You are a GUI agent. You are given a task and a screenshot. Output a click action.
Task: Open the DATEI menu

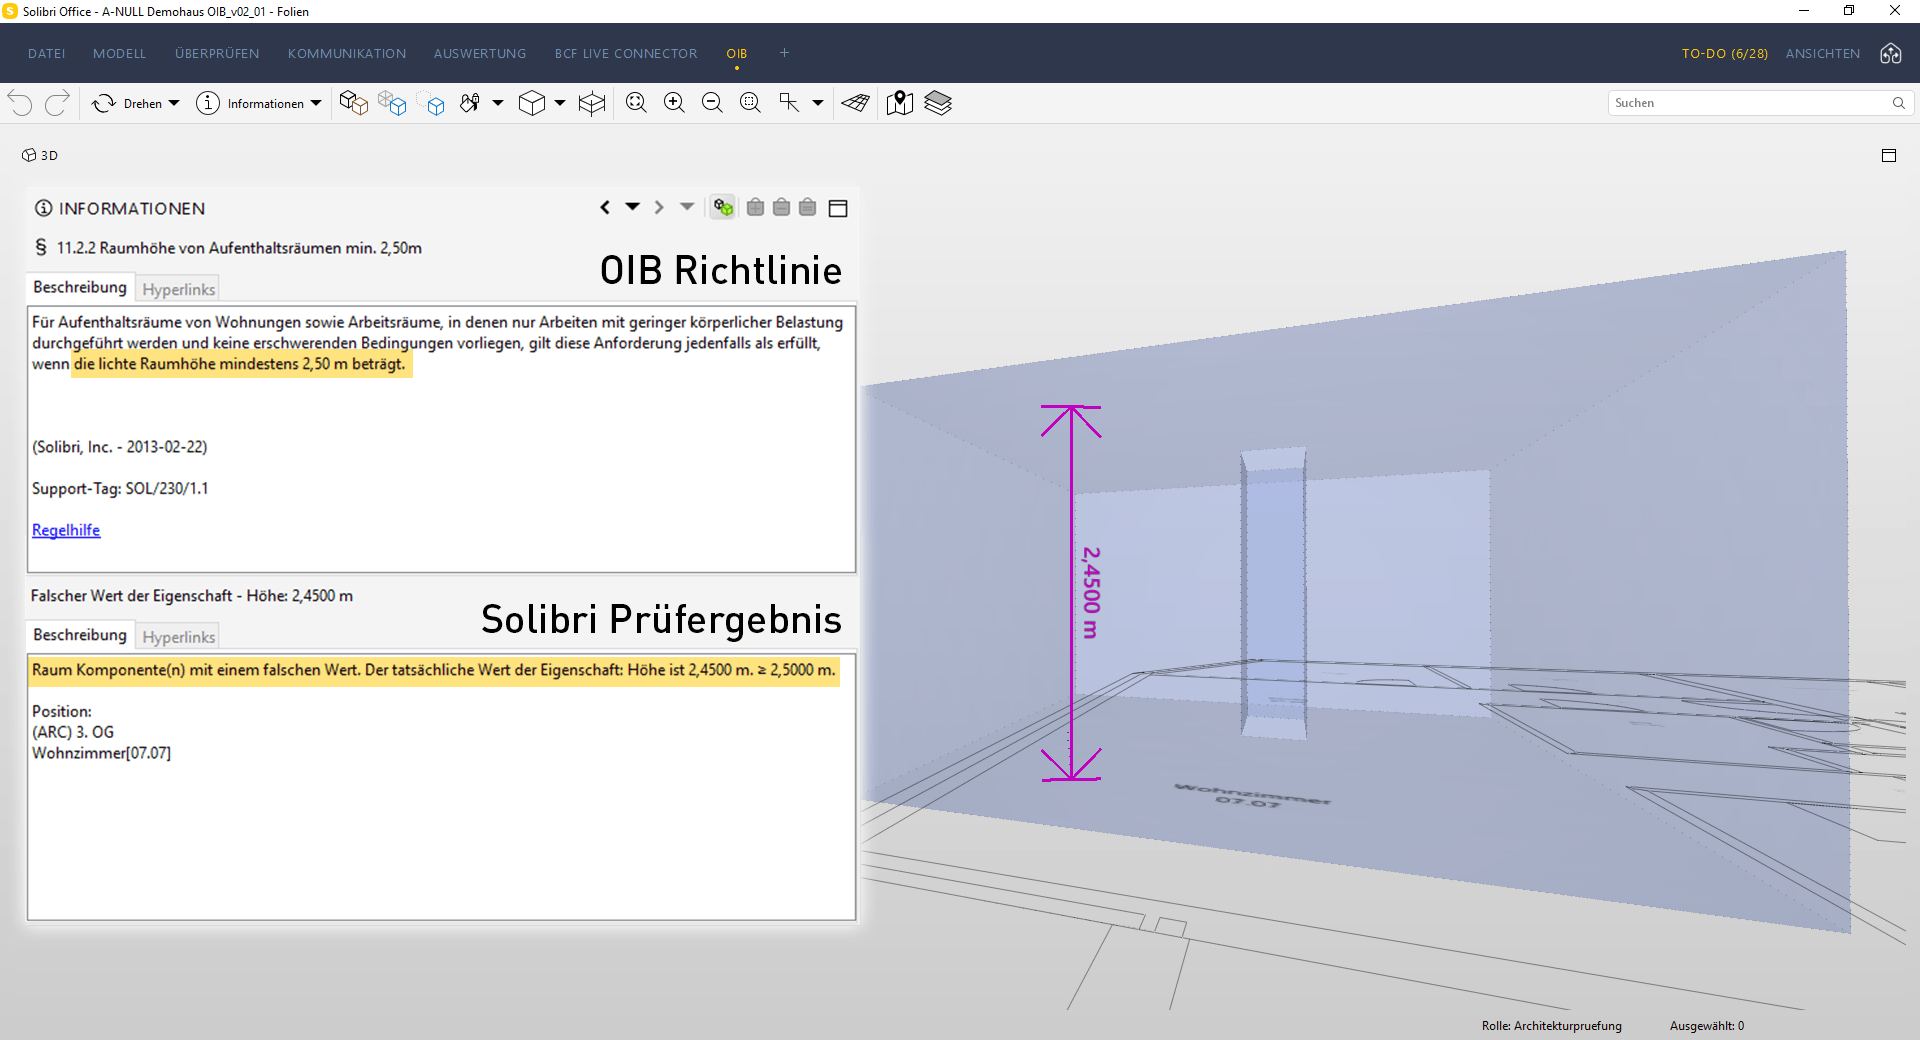coord(47,54)
